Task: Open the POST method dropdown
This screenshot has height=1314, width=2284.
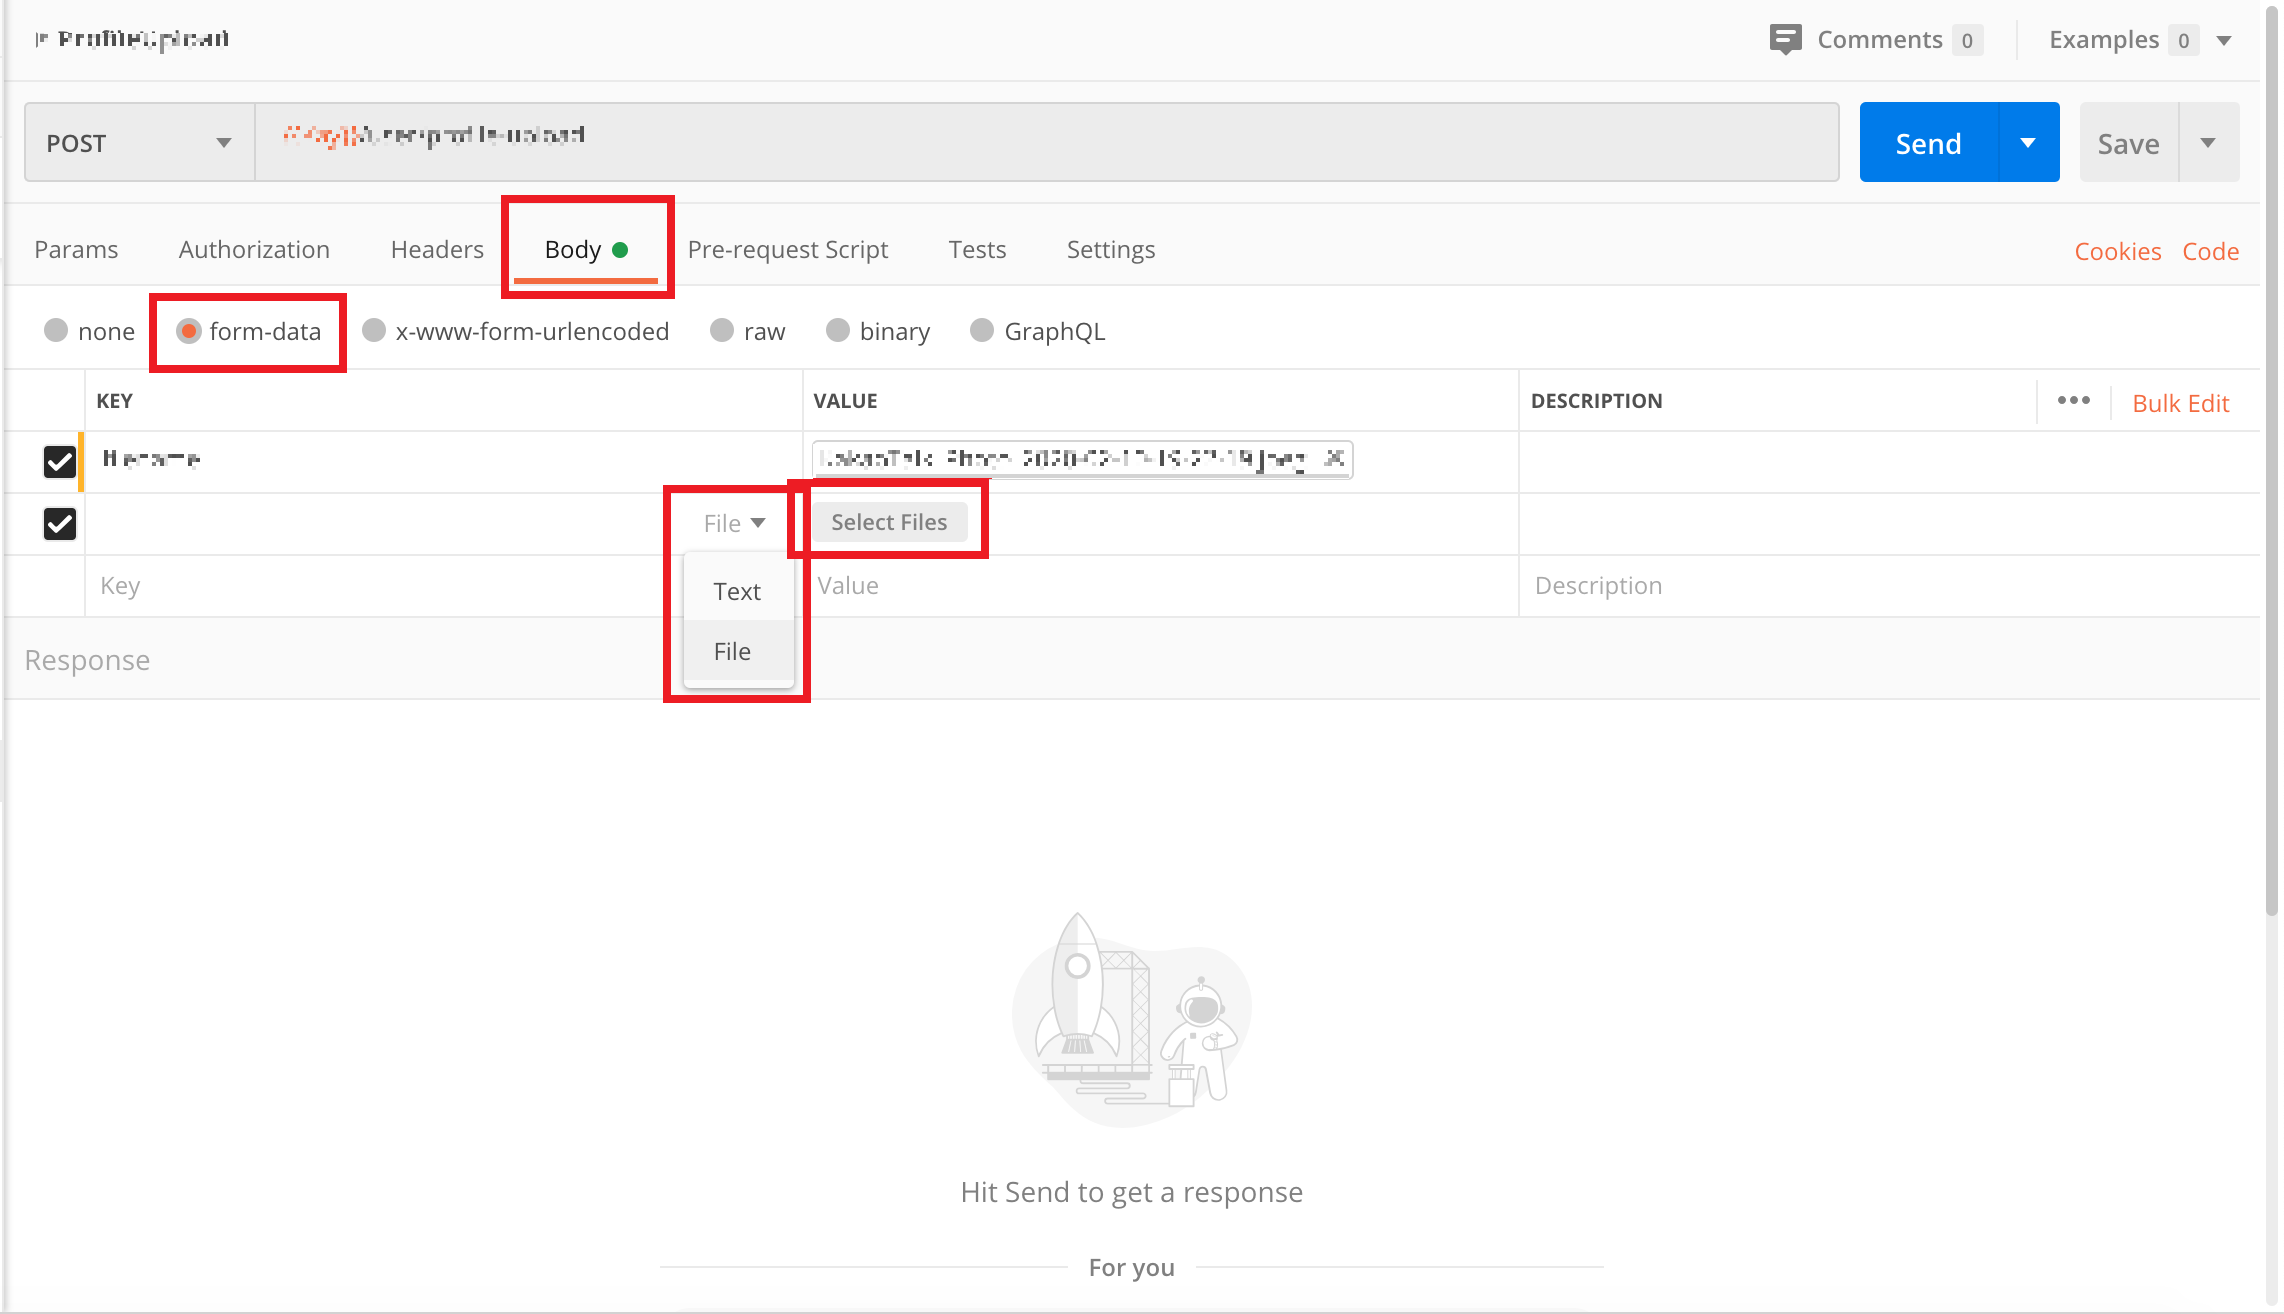Action: pyautogui.click(x=139, y=143)
